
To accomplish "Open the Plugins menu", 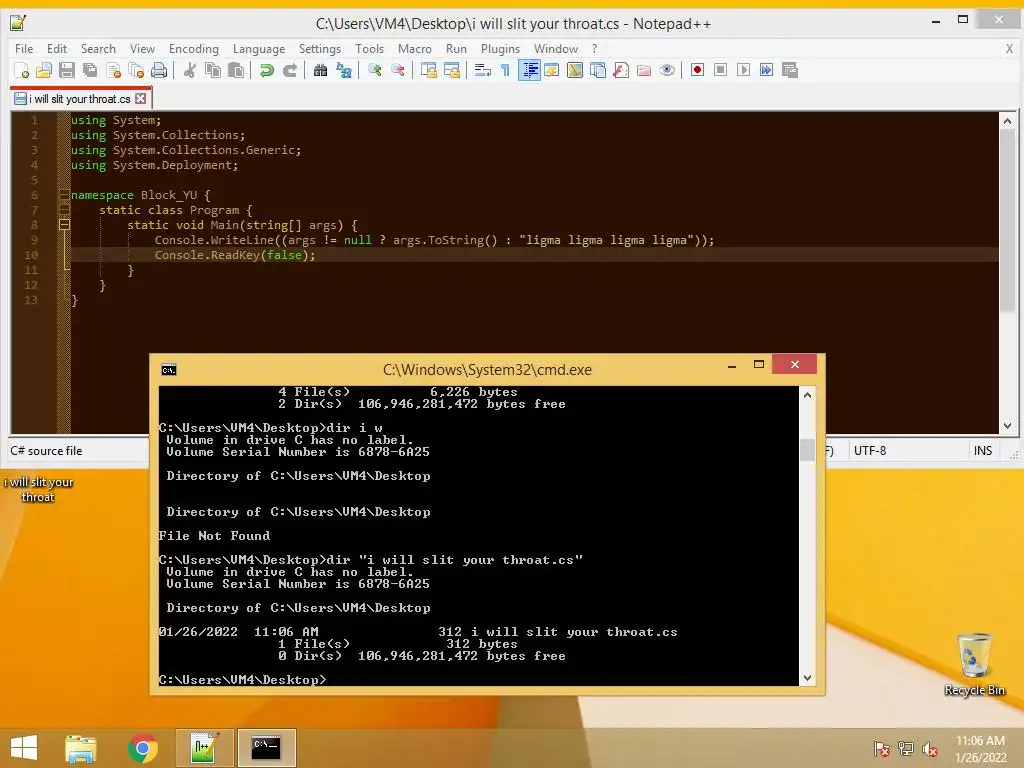I will coord(500,49).
